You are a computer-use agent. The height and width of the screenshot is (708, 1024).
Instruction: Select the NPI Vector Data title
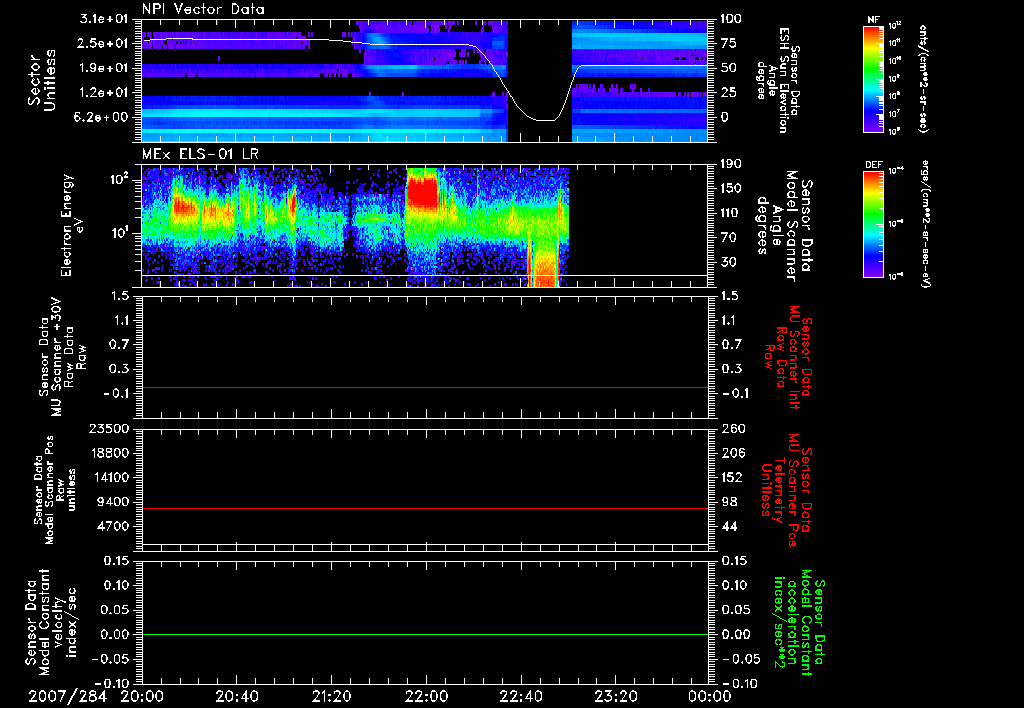(203, 9)
